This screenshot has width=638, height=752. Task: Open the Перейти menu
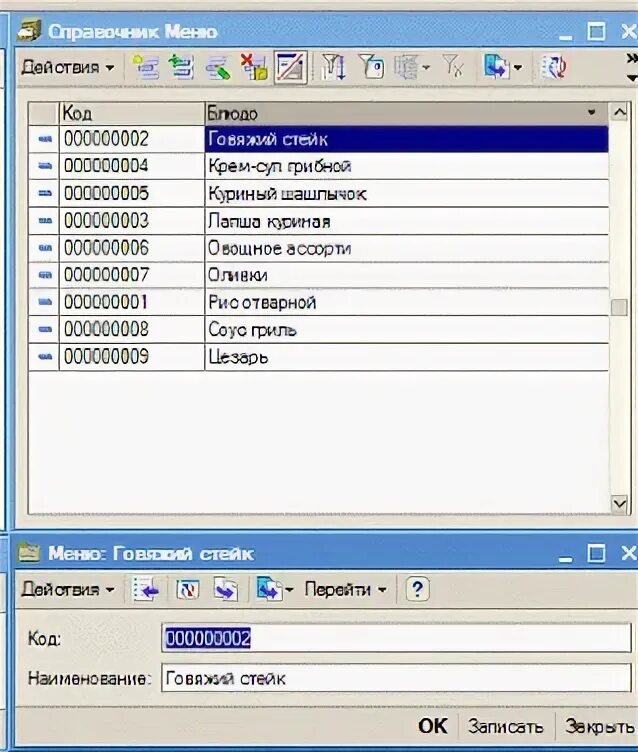click(345, 589)
